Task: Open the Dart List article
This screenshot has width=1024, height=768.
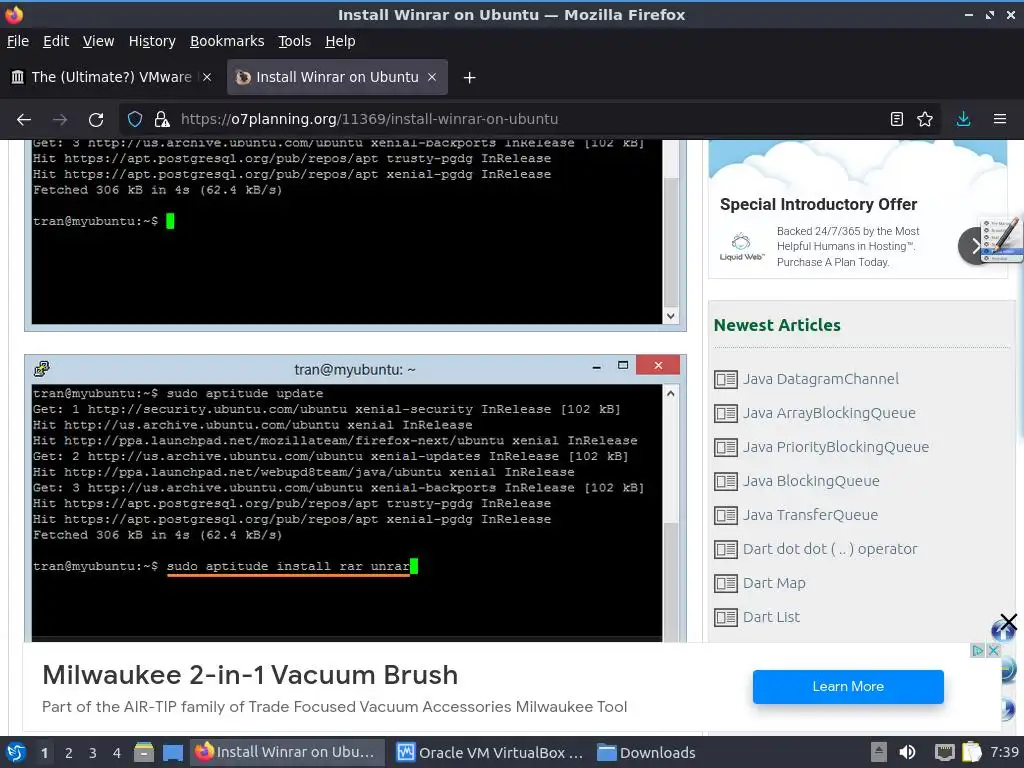Action: (771, 616)
